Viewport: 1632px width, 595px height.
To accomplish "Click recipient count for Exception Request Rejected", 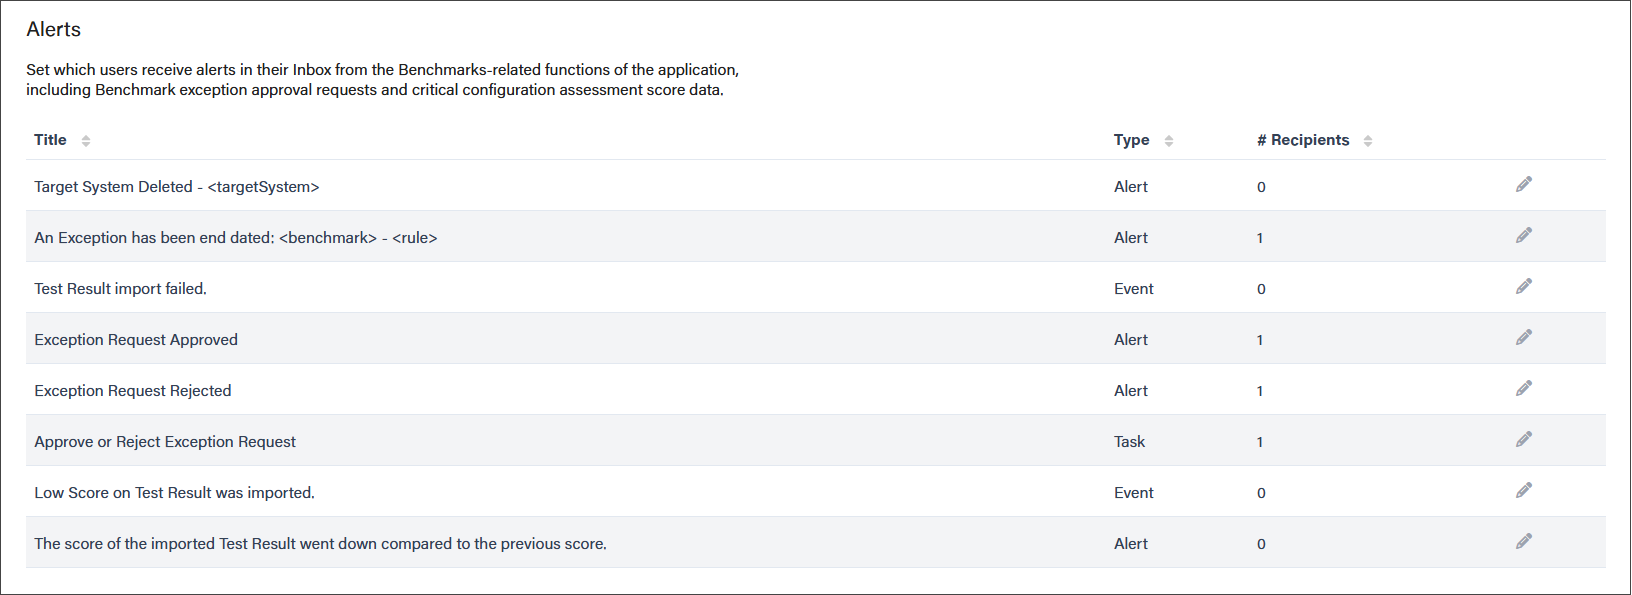I will [x=1260, y=391].
